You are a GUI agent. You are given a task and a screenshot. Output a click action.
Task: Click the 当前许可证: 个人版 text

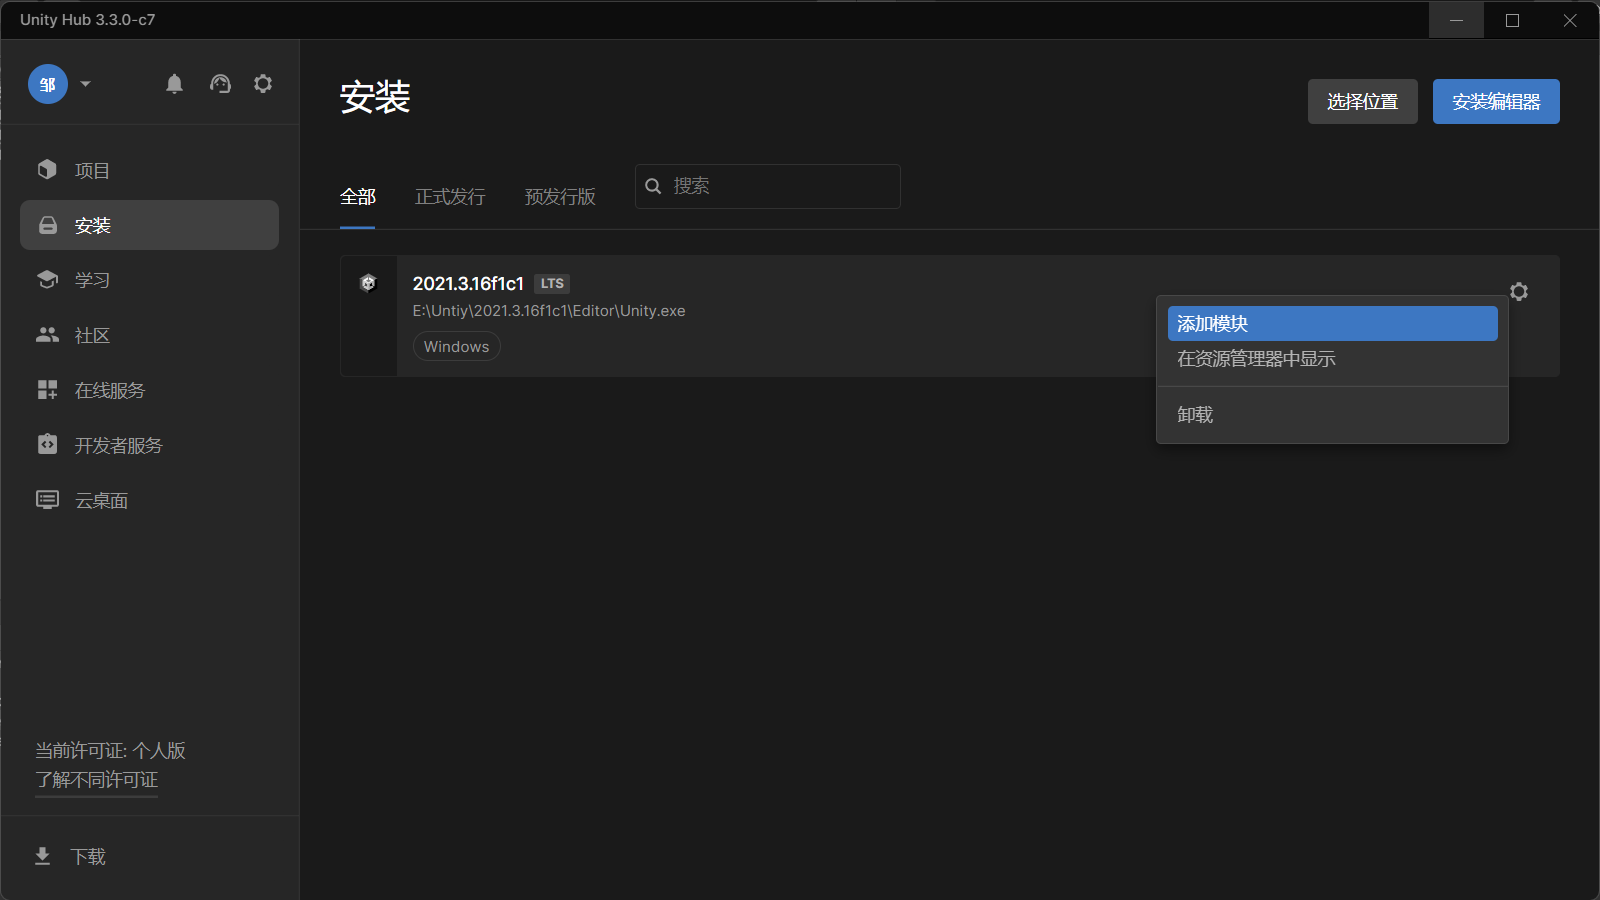111,751
